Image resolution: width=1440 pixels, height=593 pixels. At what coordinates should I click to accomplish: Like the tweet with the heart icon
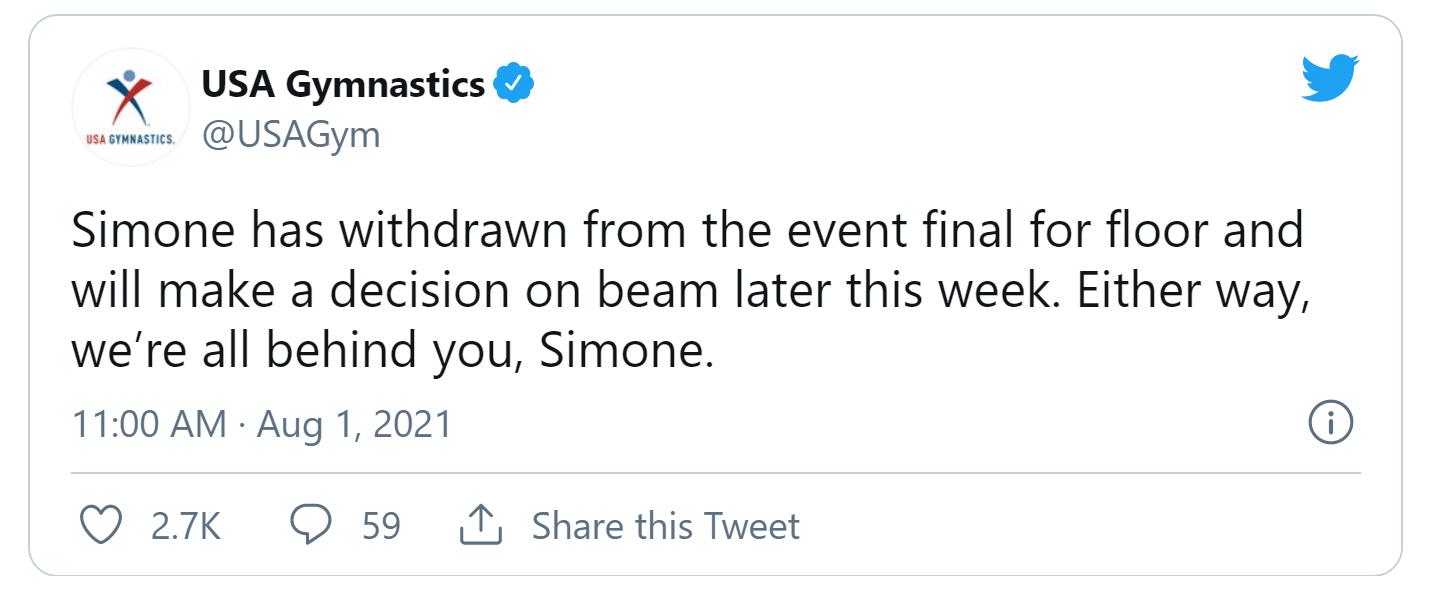pyautogui.click(x=100, y=526)
